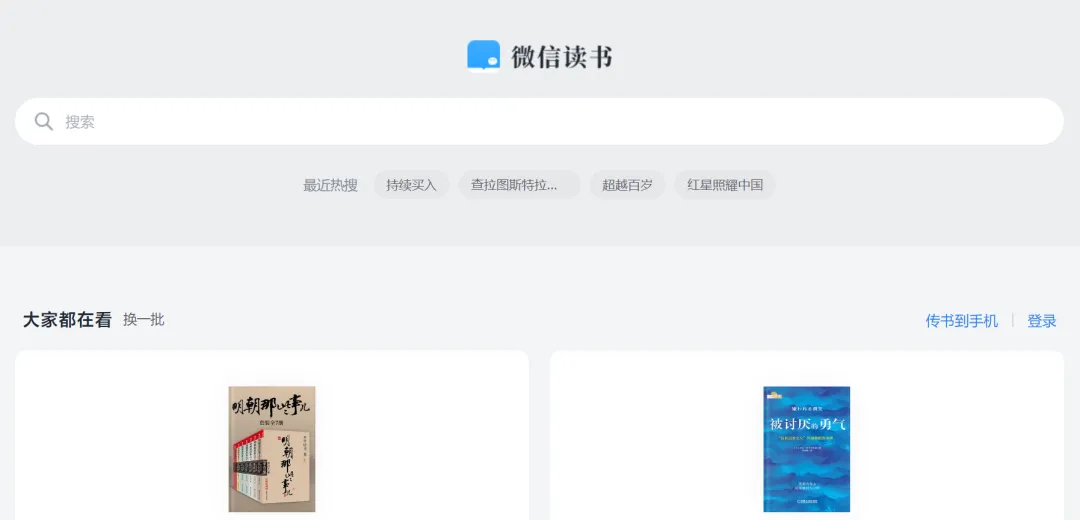The height and width of the screenshot is (520, 1080).
Task: Click the magnifier icon in the search bar
Action: pos(44,122)
